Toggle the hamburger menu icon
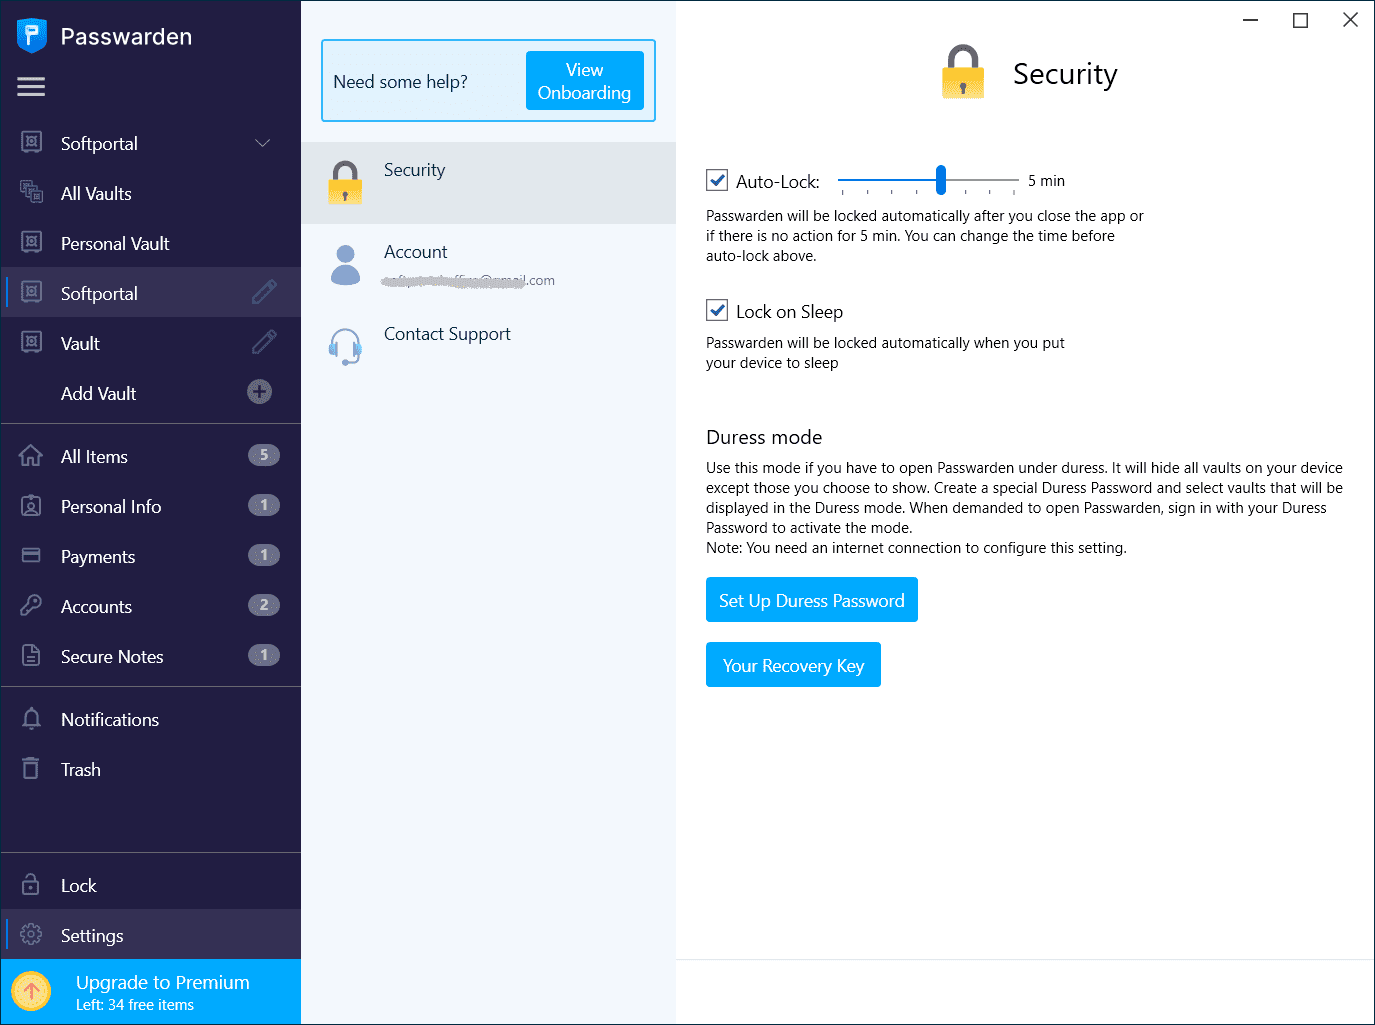Image resolution: width=1375 pixels, height=1025 pixels. 31,87
